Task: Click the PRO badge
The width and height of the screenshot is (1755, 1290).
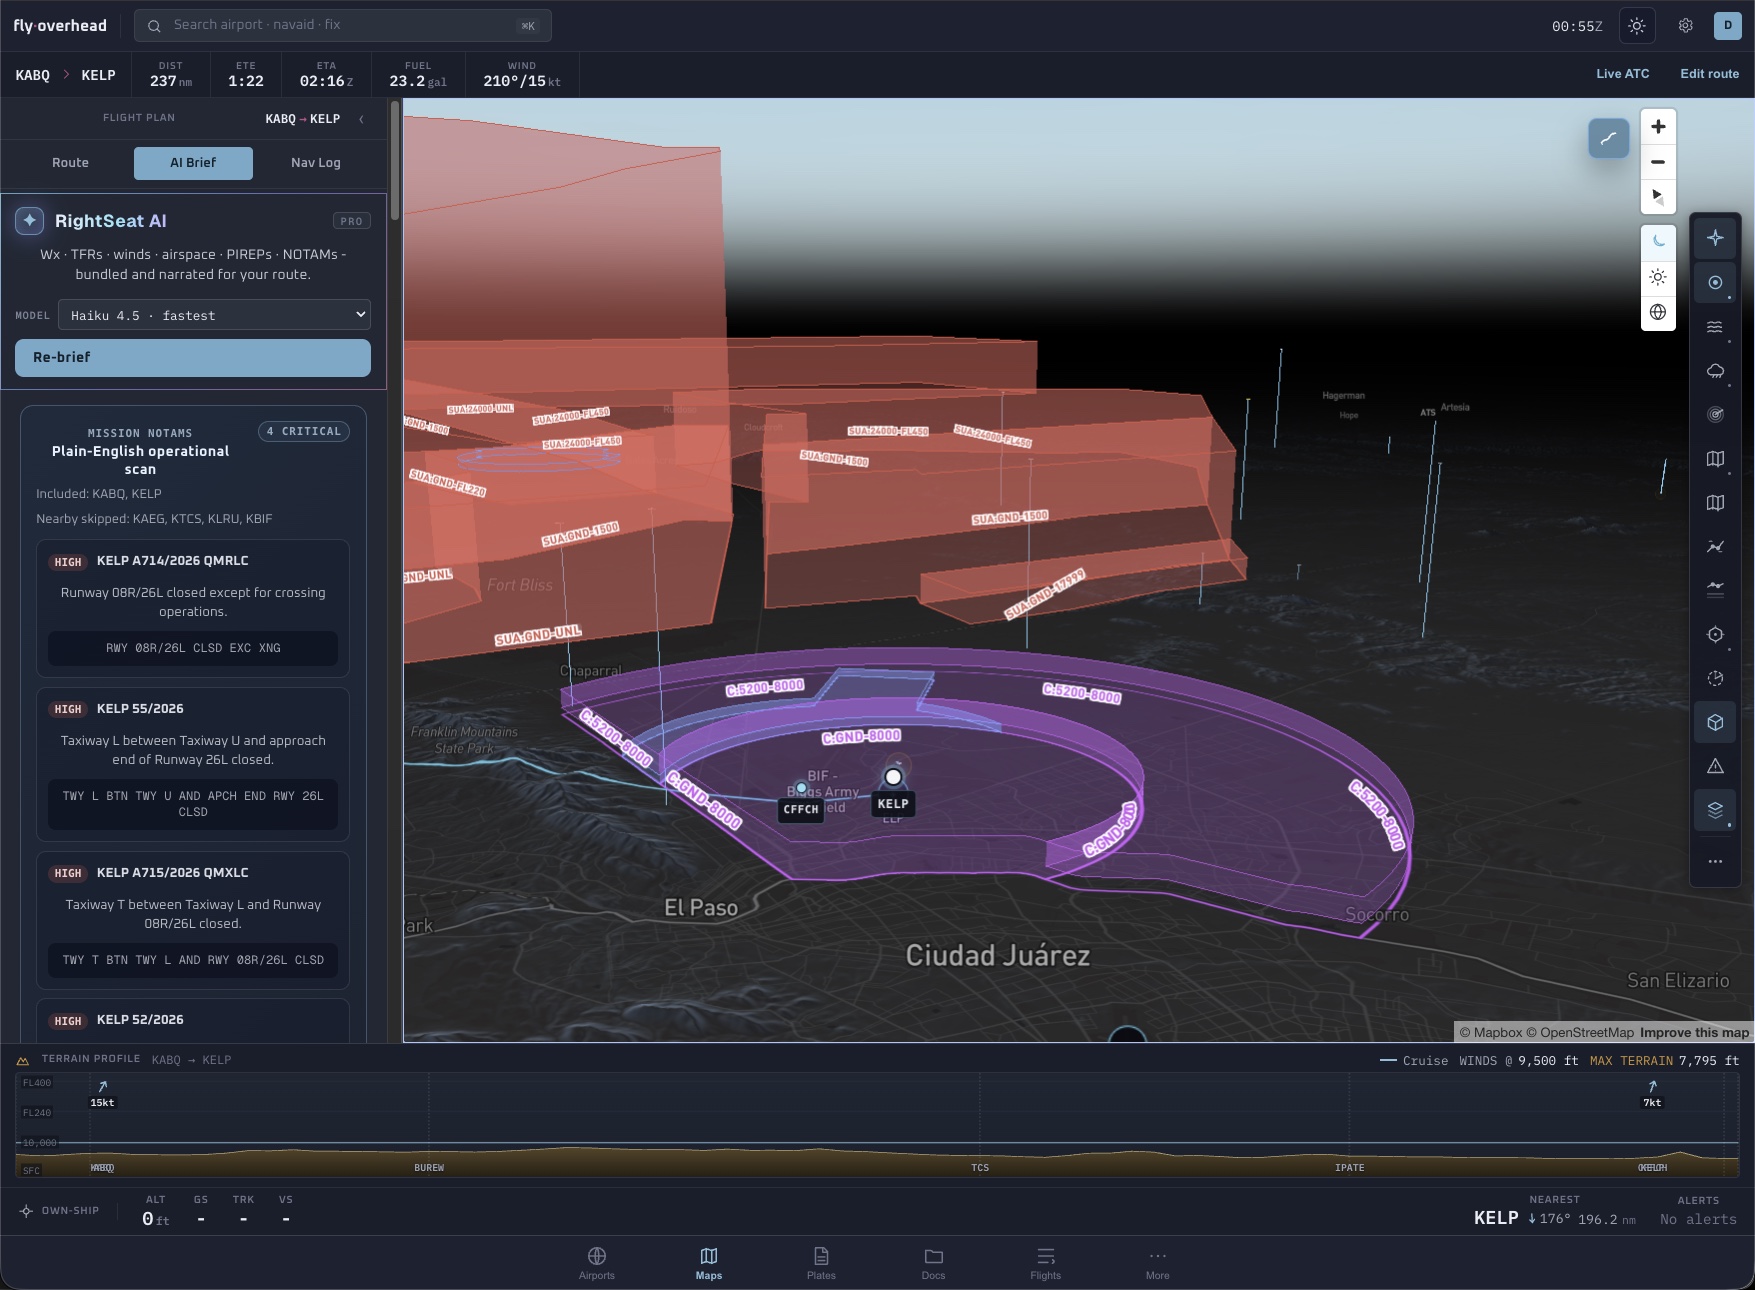Action: 351,221
